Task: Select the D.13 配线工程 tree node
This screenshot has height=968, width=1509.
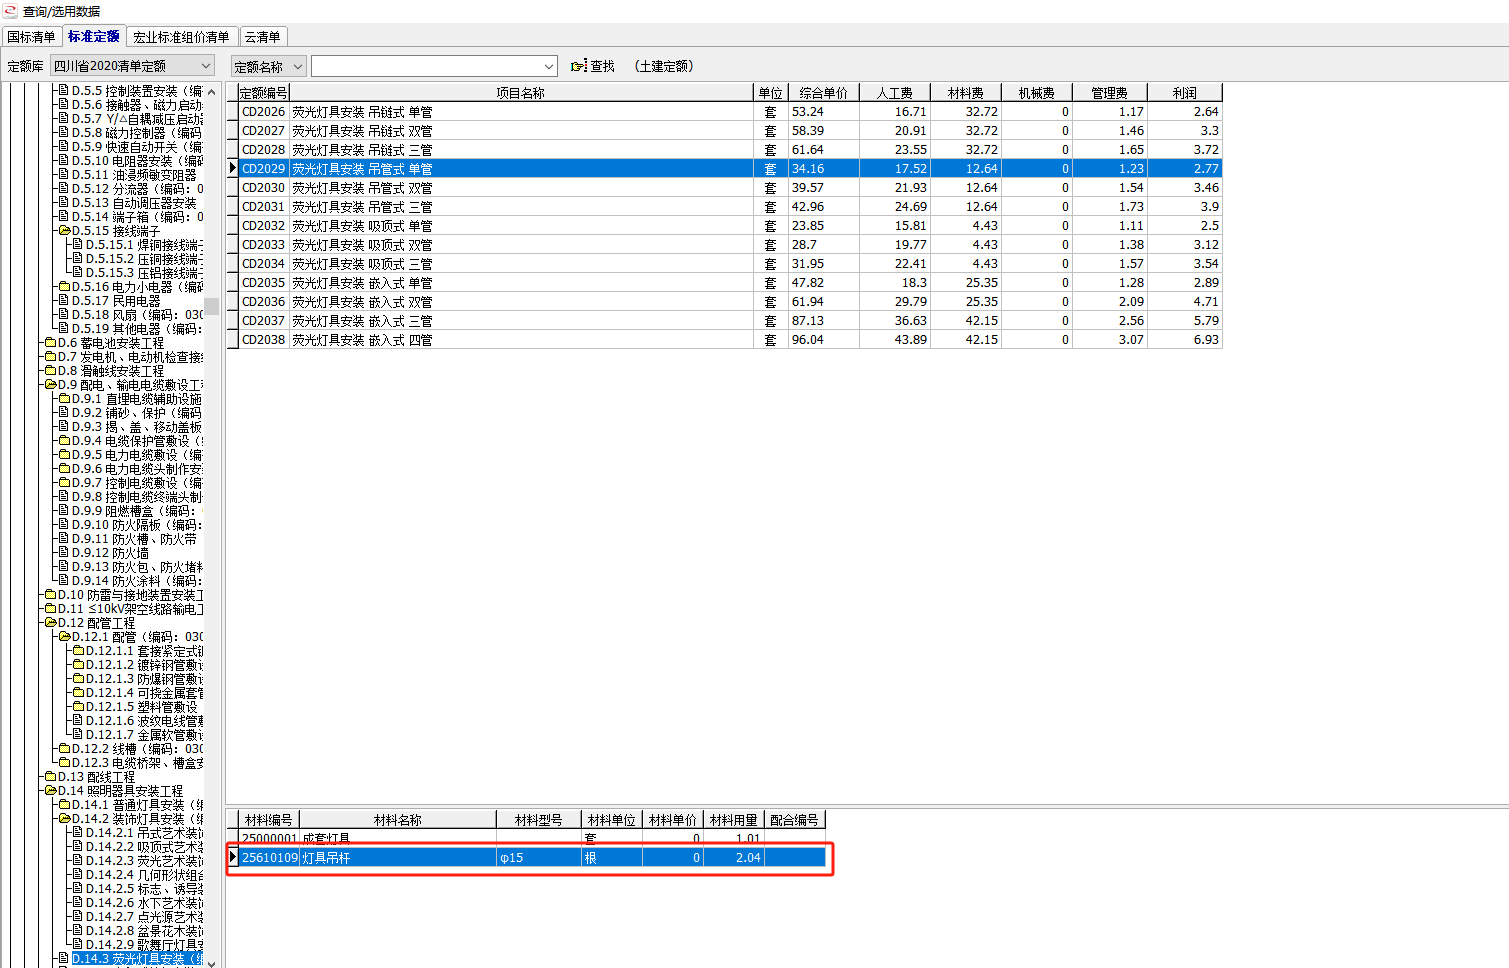Action: (96, 776)
